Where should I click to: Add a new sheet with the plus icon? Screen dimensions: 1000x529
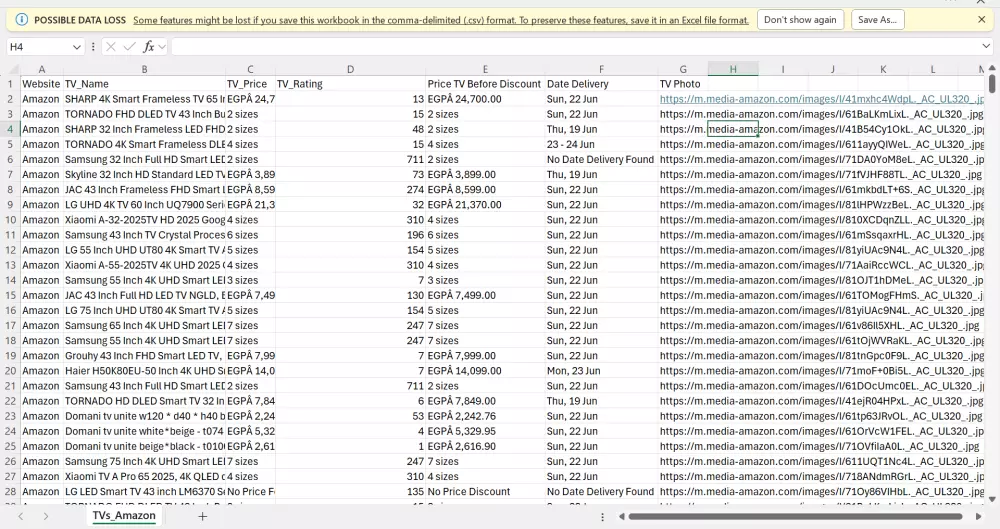(202, 516)
